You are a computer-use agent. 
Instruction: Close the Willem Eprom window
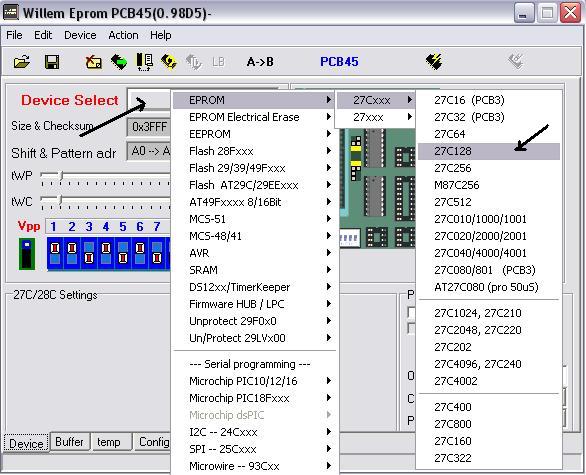(571, 13)
